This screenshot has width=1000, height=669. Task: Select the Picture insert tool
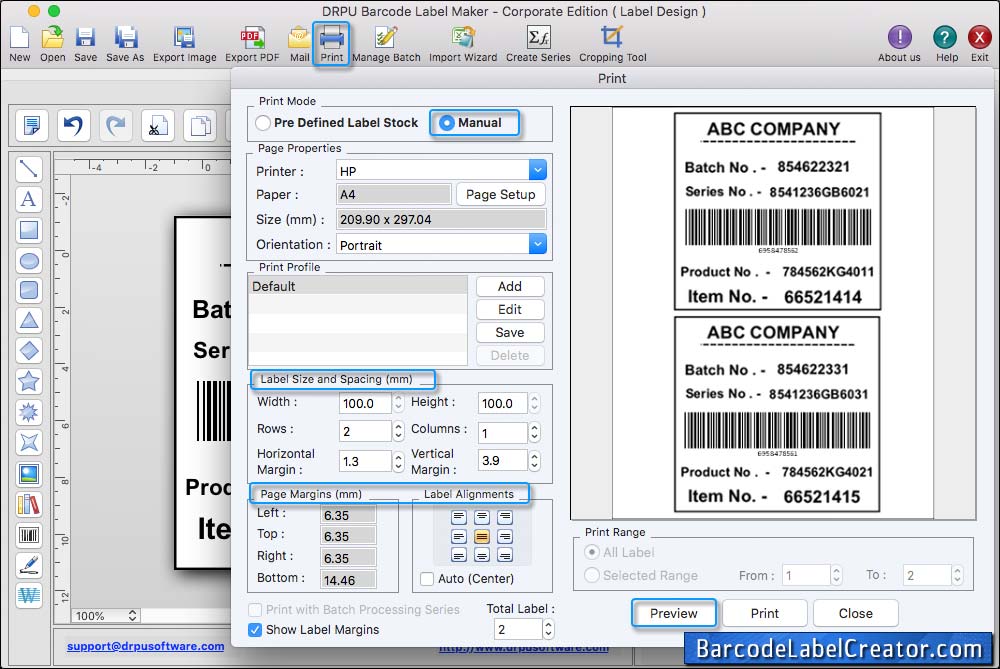[x=29, y=473]
